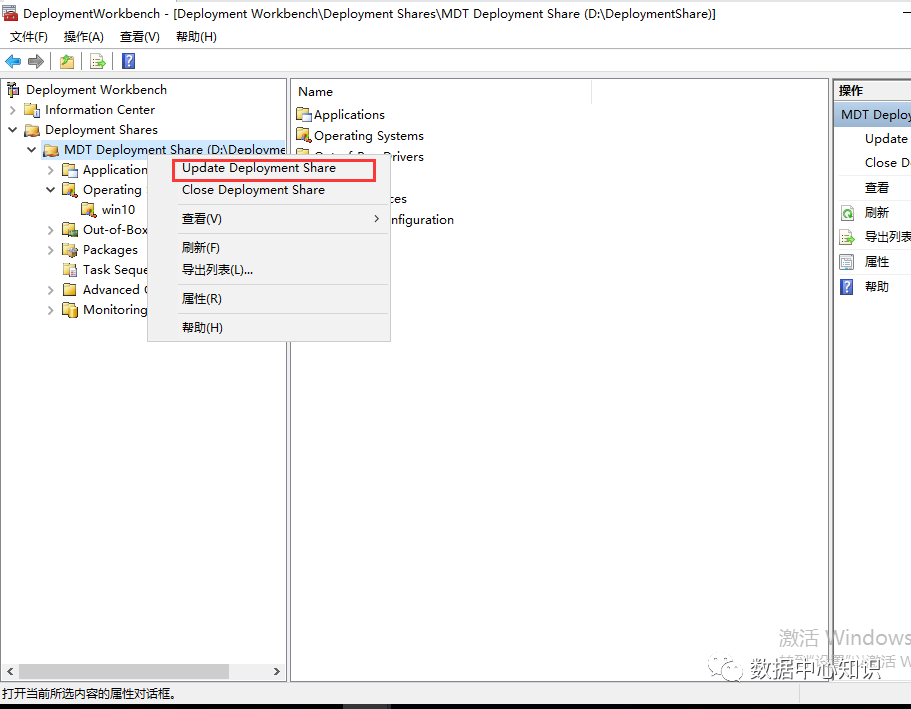The width and height of the screenshot is (911, 709).
Task: Click the properties icon in actions pane
Action: (847, 262)
